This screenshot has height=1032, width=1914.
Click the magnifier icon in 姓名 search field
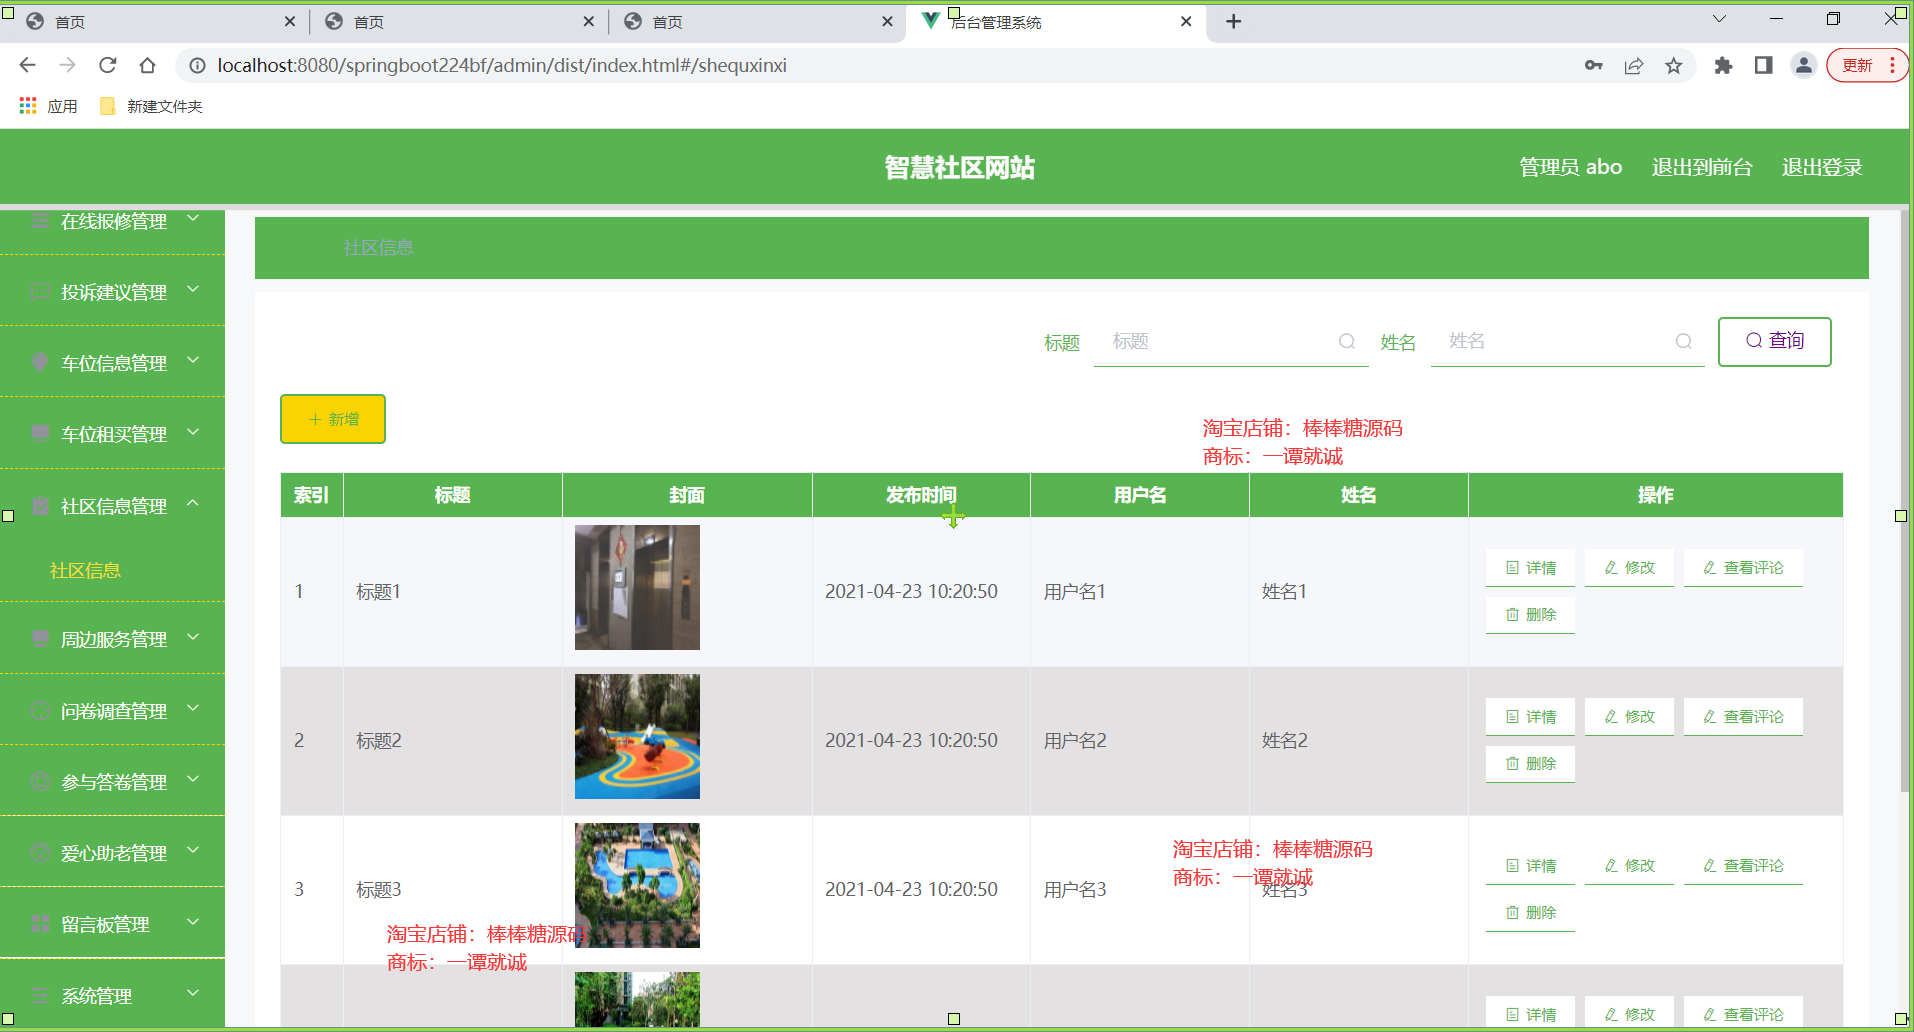pos(1684,341)
